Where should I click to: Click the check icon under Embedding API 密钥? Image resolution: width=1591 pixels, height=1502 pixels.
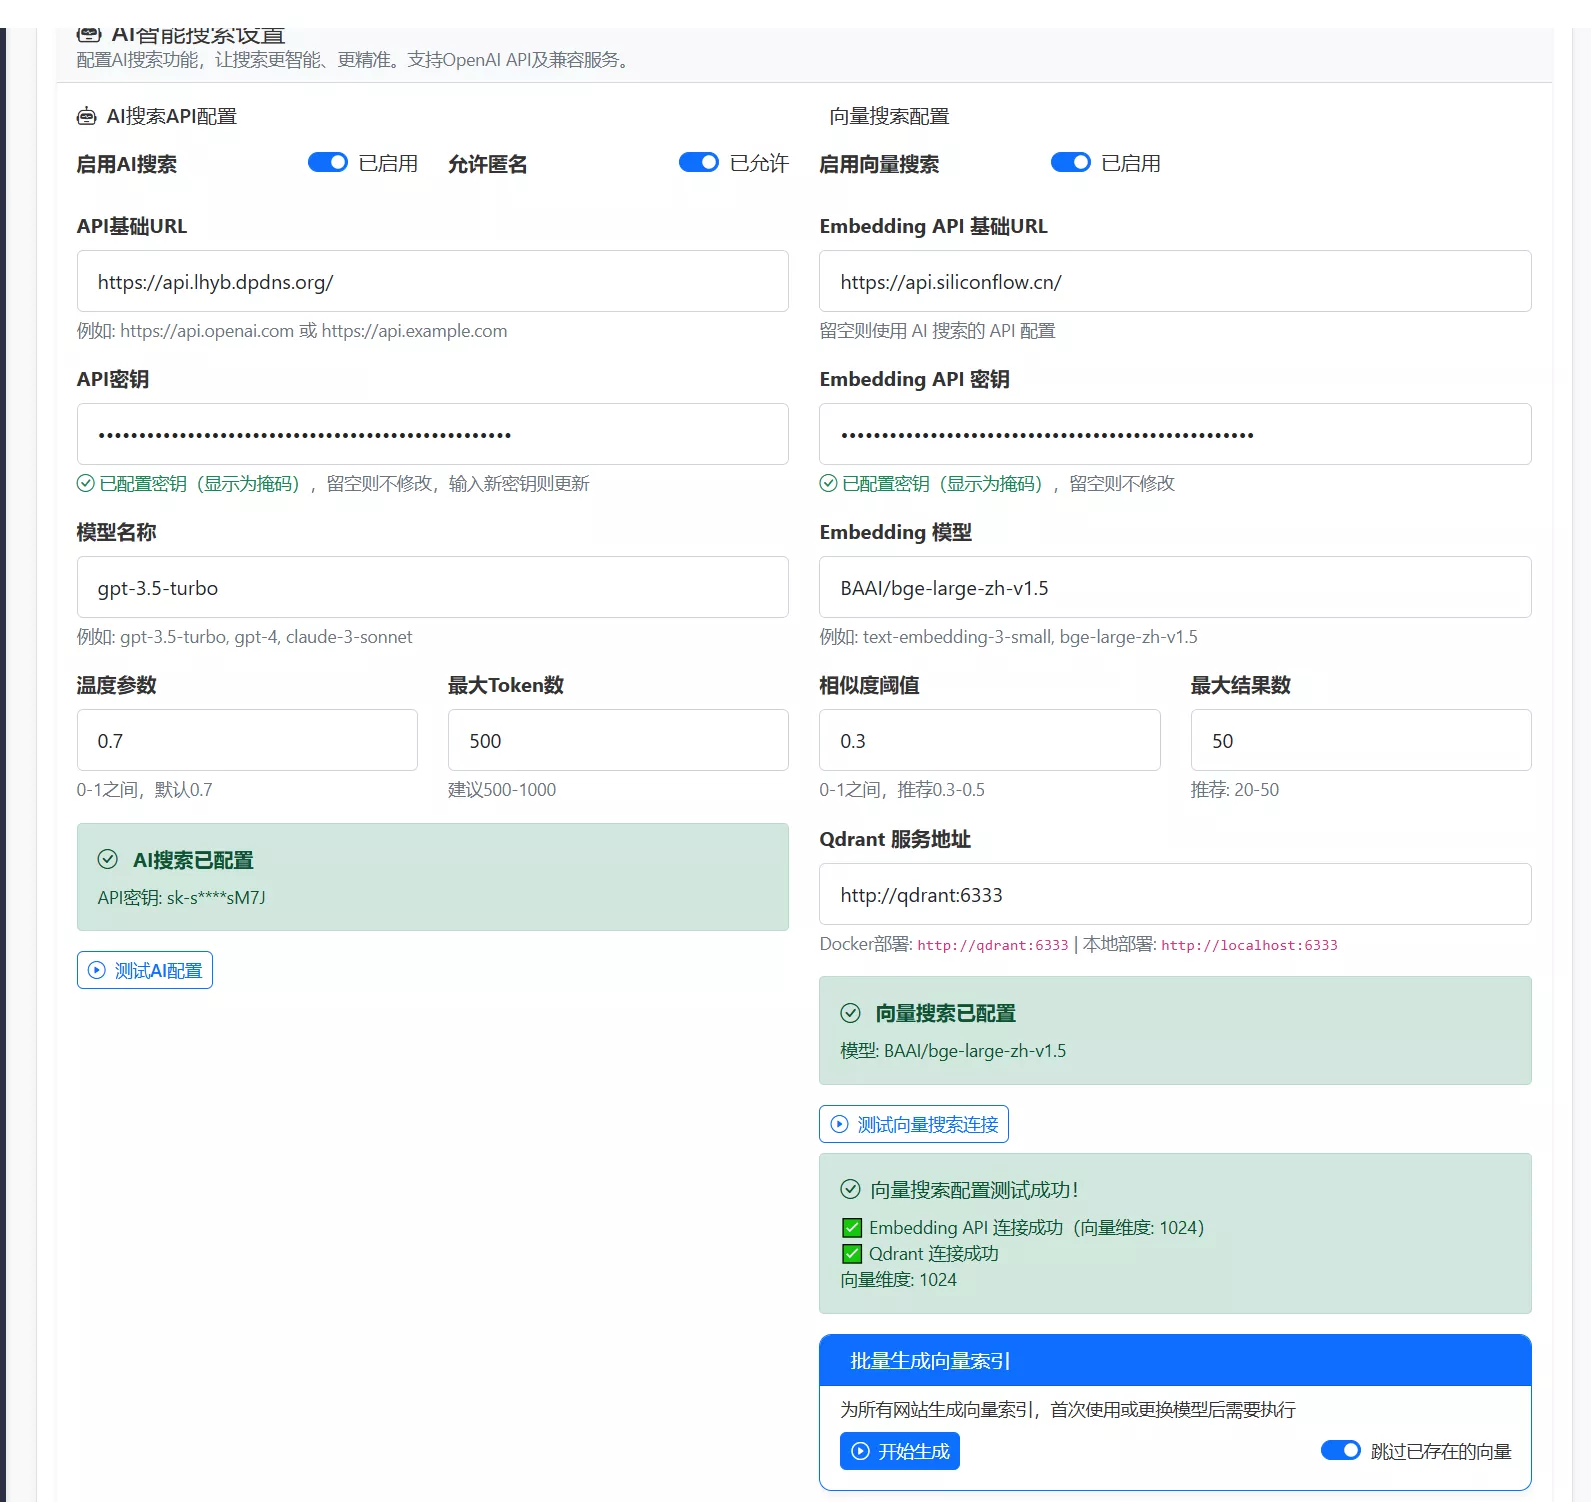(x=828, y=483)
